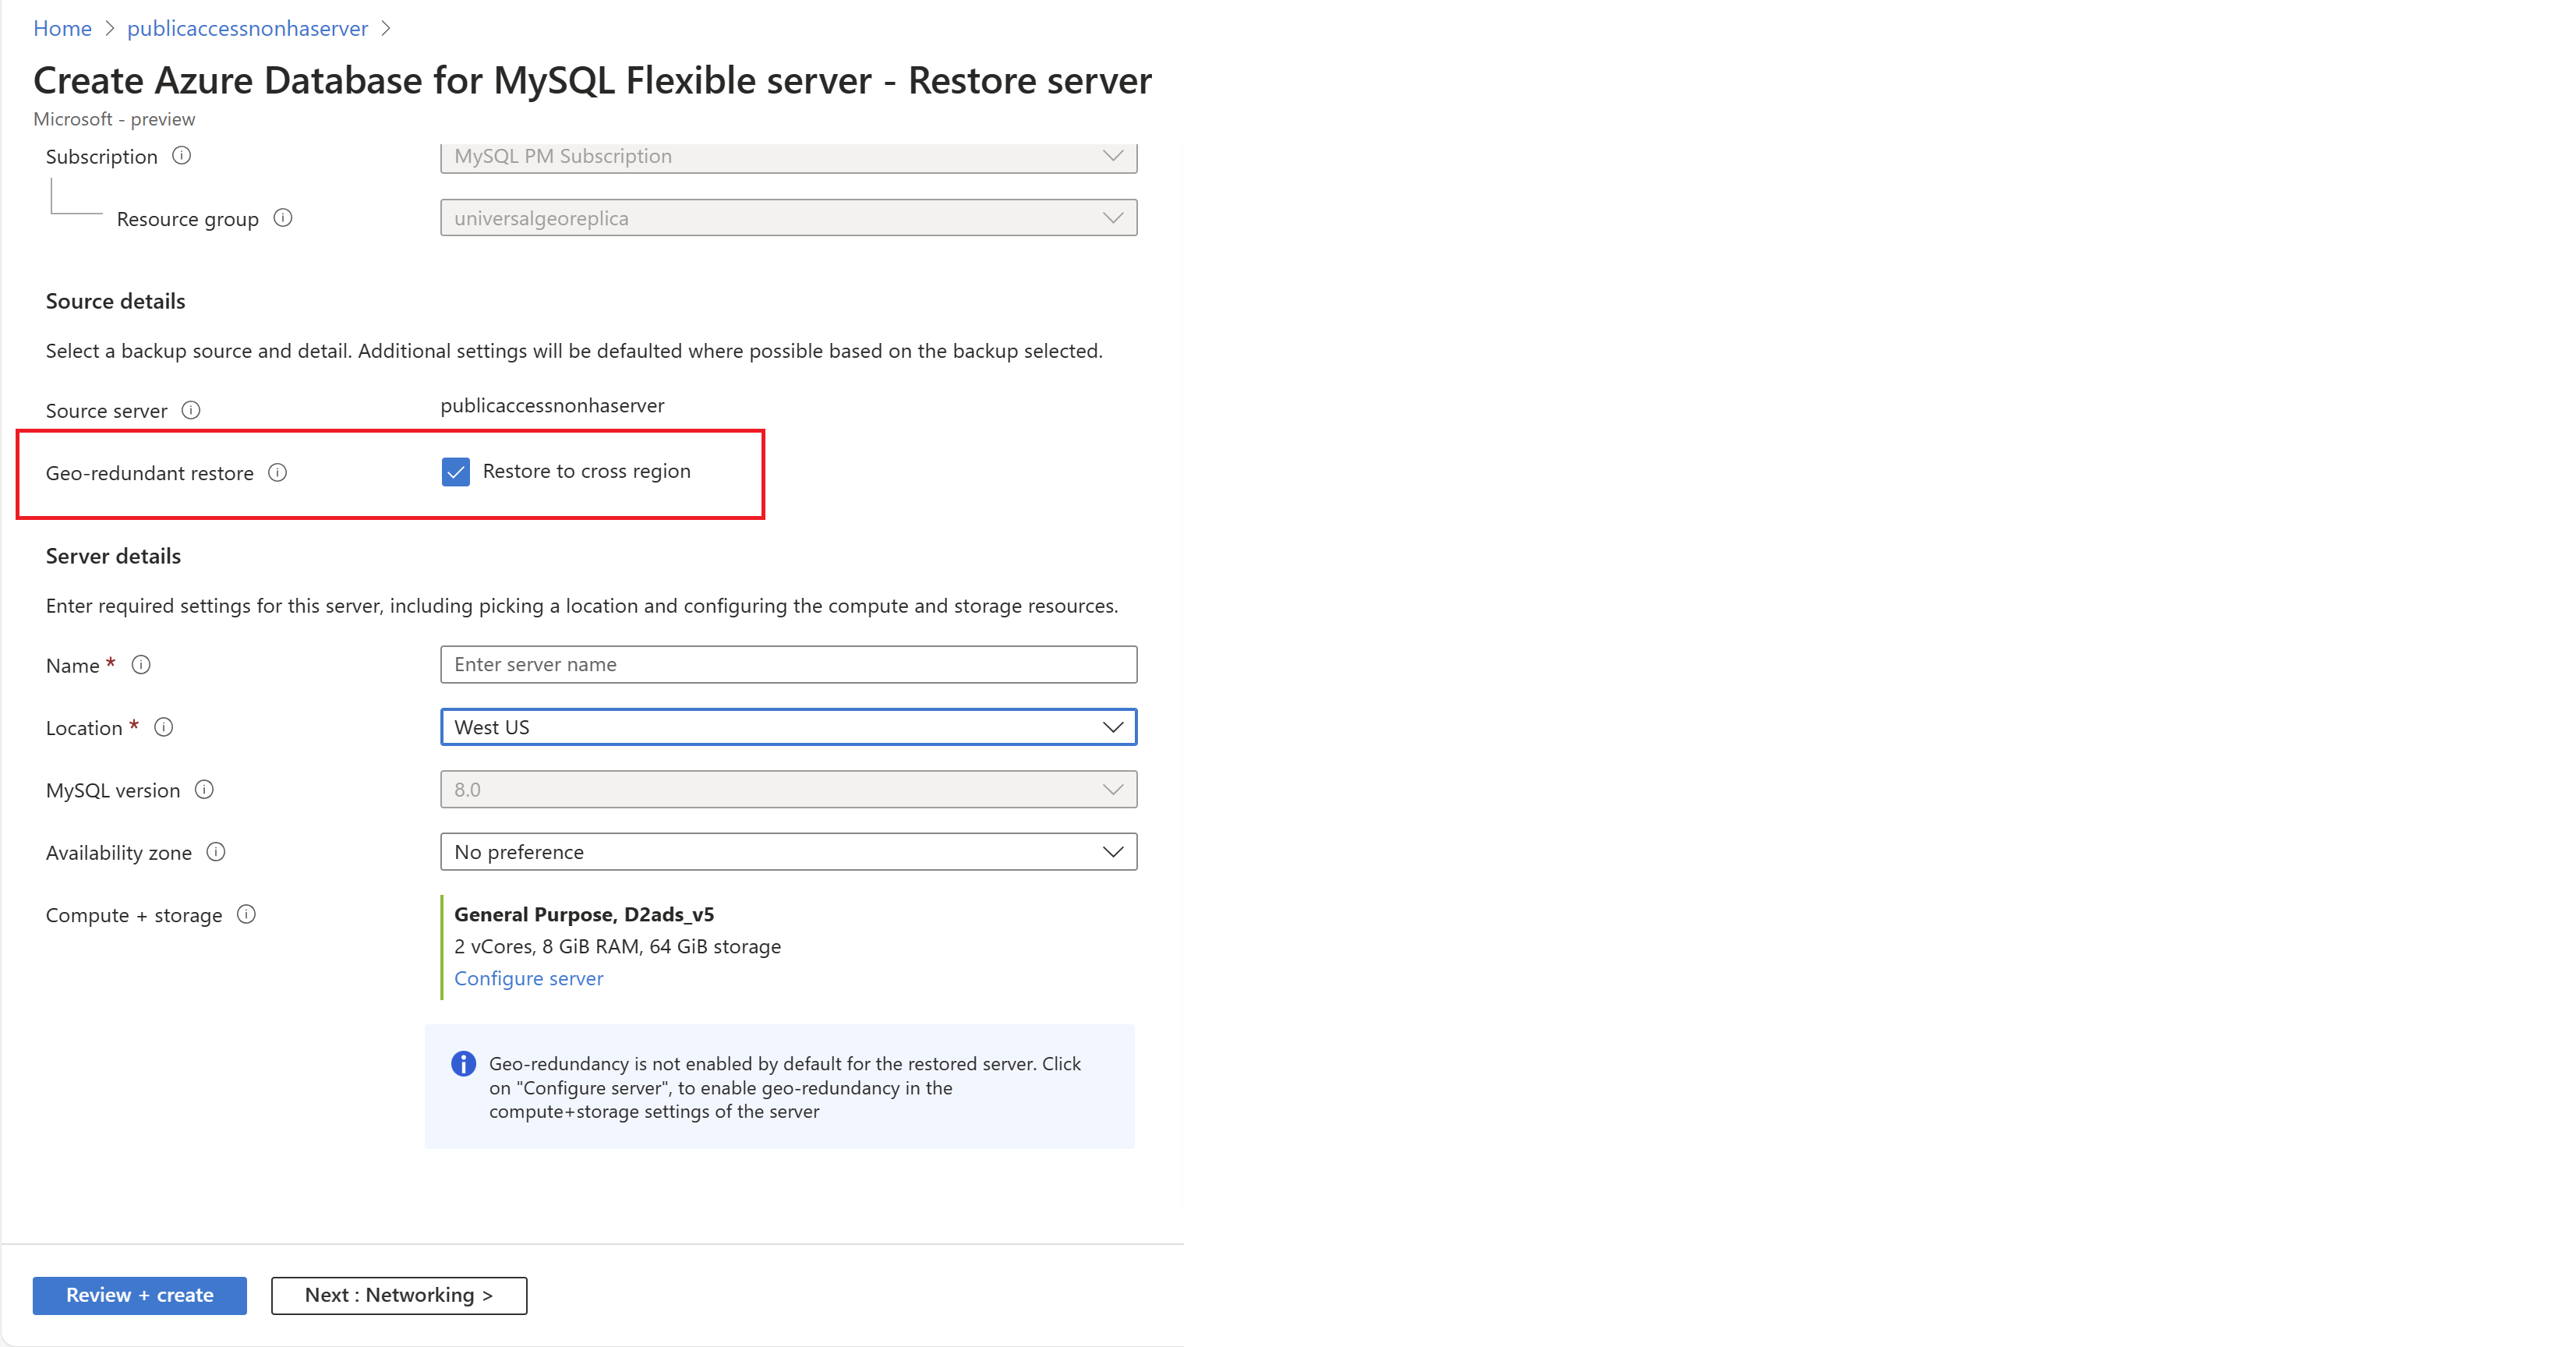Click the Geo-redundant restore info icon

(x=278, y=473)
